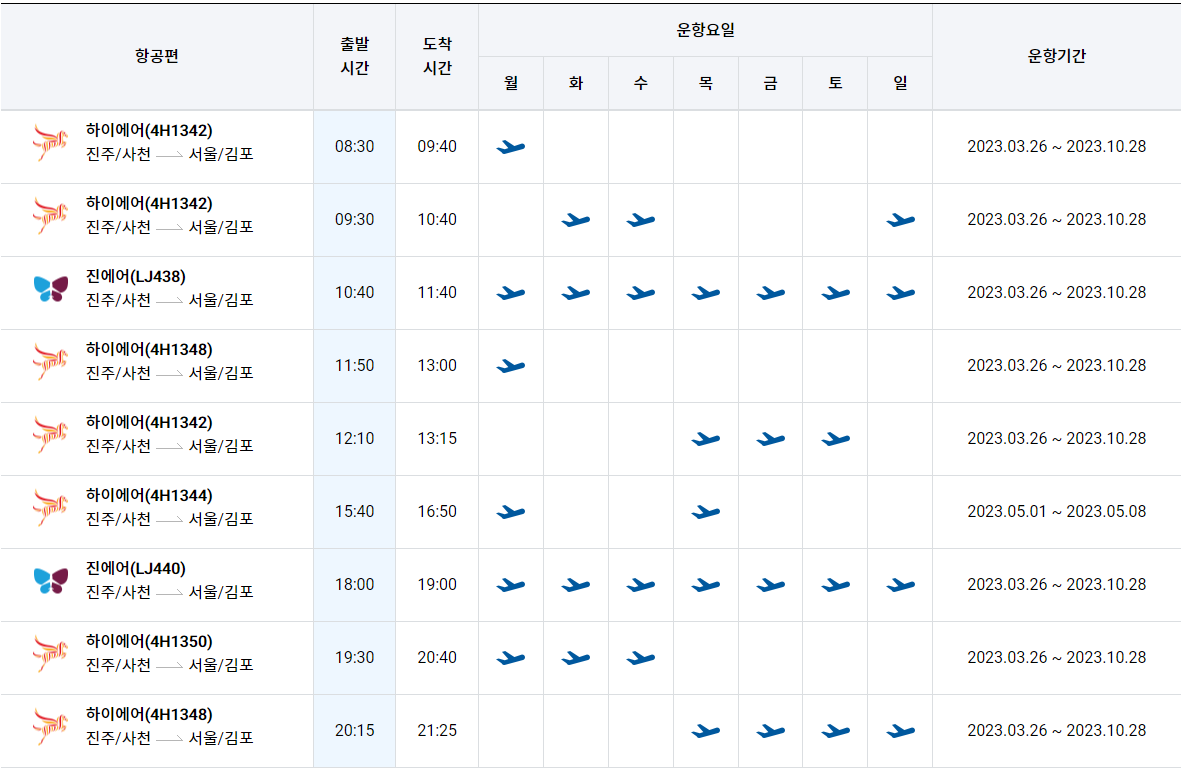Viewport: 1185px width, 771px height.
Task: Click the Sunday airplane icon on the 09:30 flight
Action: (899, 219)
